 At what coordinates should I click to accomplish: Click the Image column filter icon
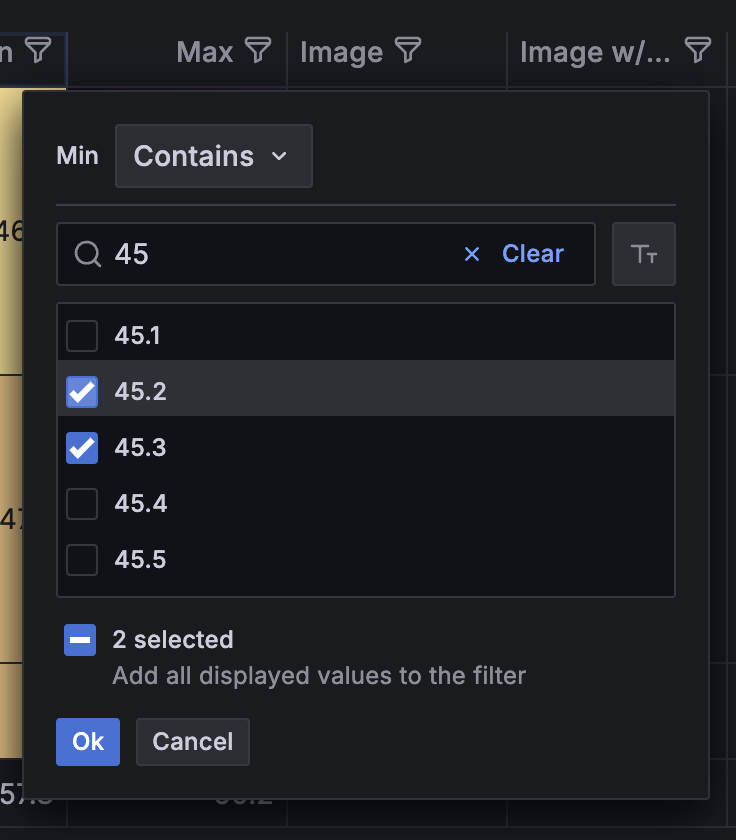tap(410, 51)
